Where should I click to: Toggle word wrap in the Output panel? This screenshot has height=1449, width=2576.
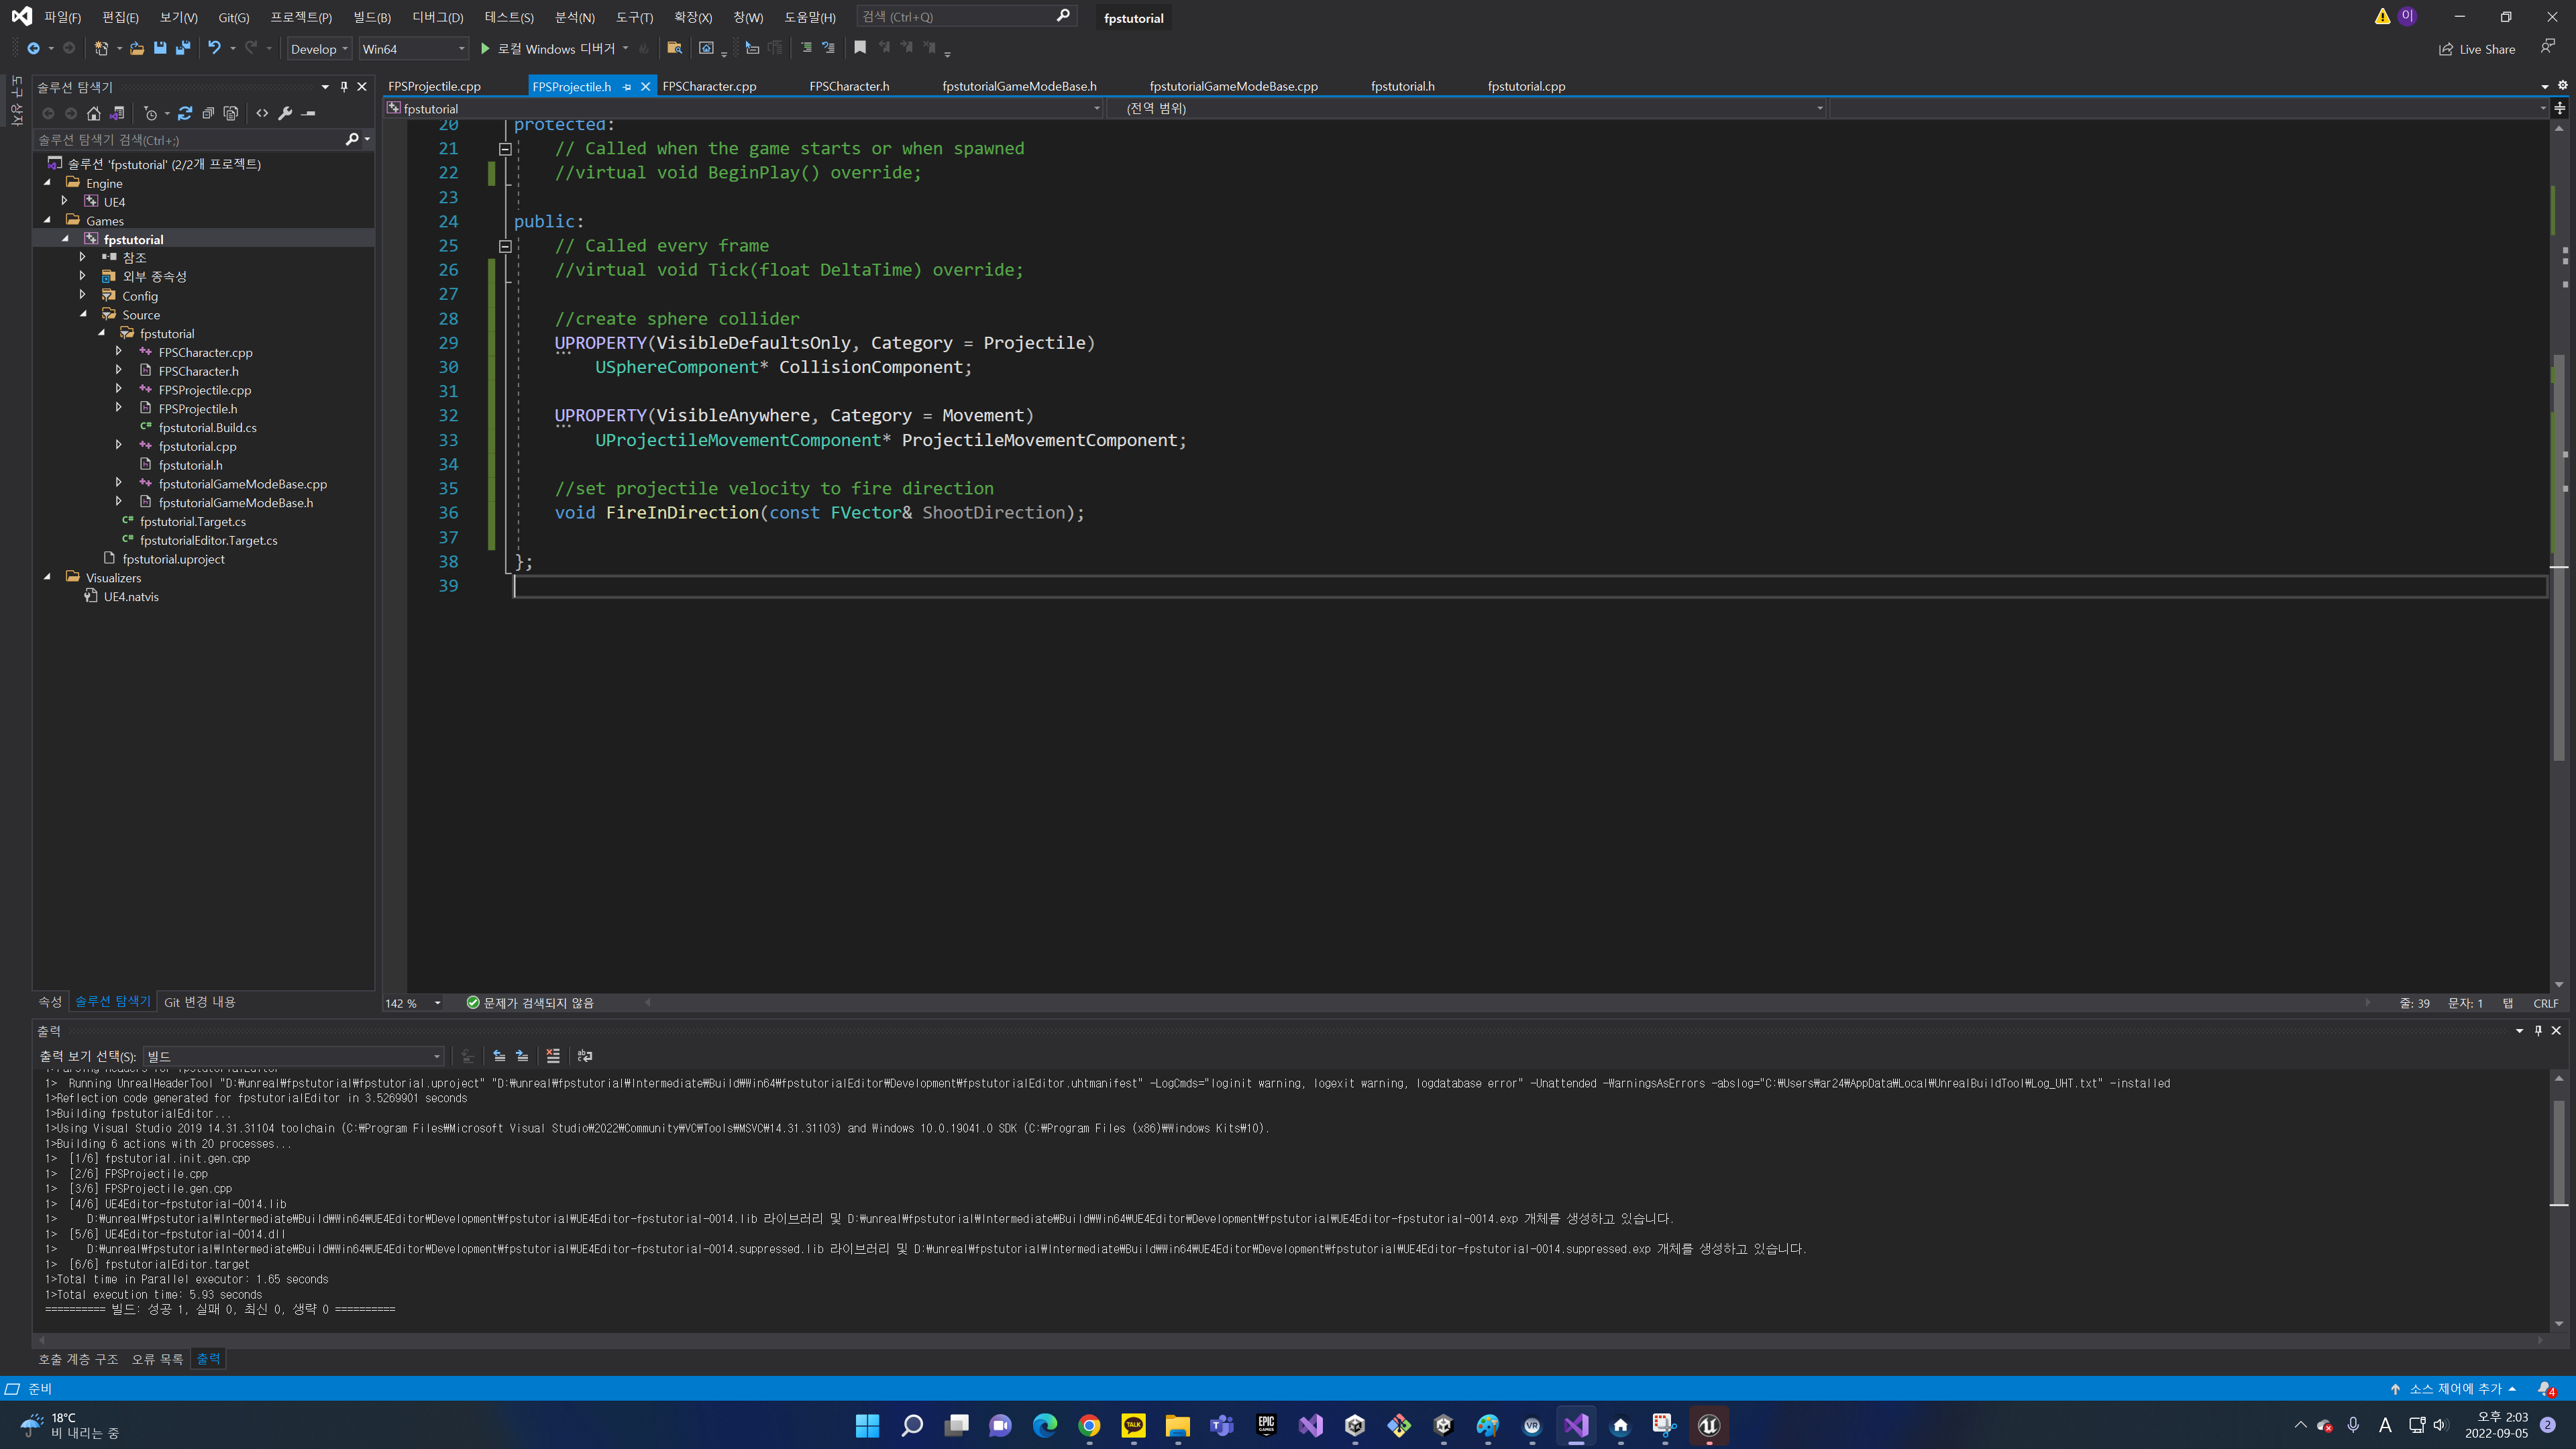click(585, 1056)
